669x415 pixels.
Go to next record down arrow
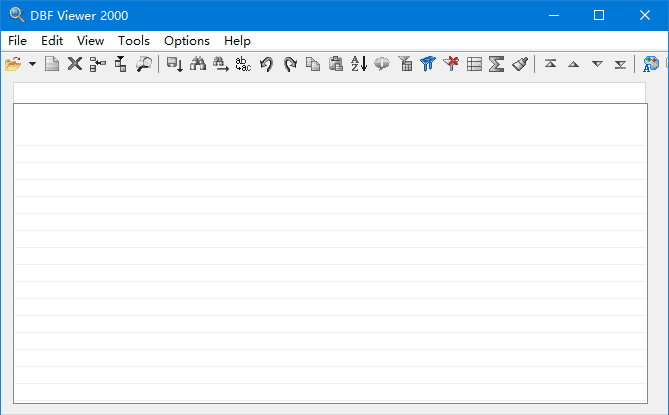click(x=597, y=64)
